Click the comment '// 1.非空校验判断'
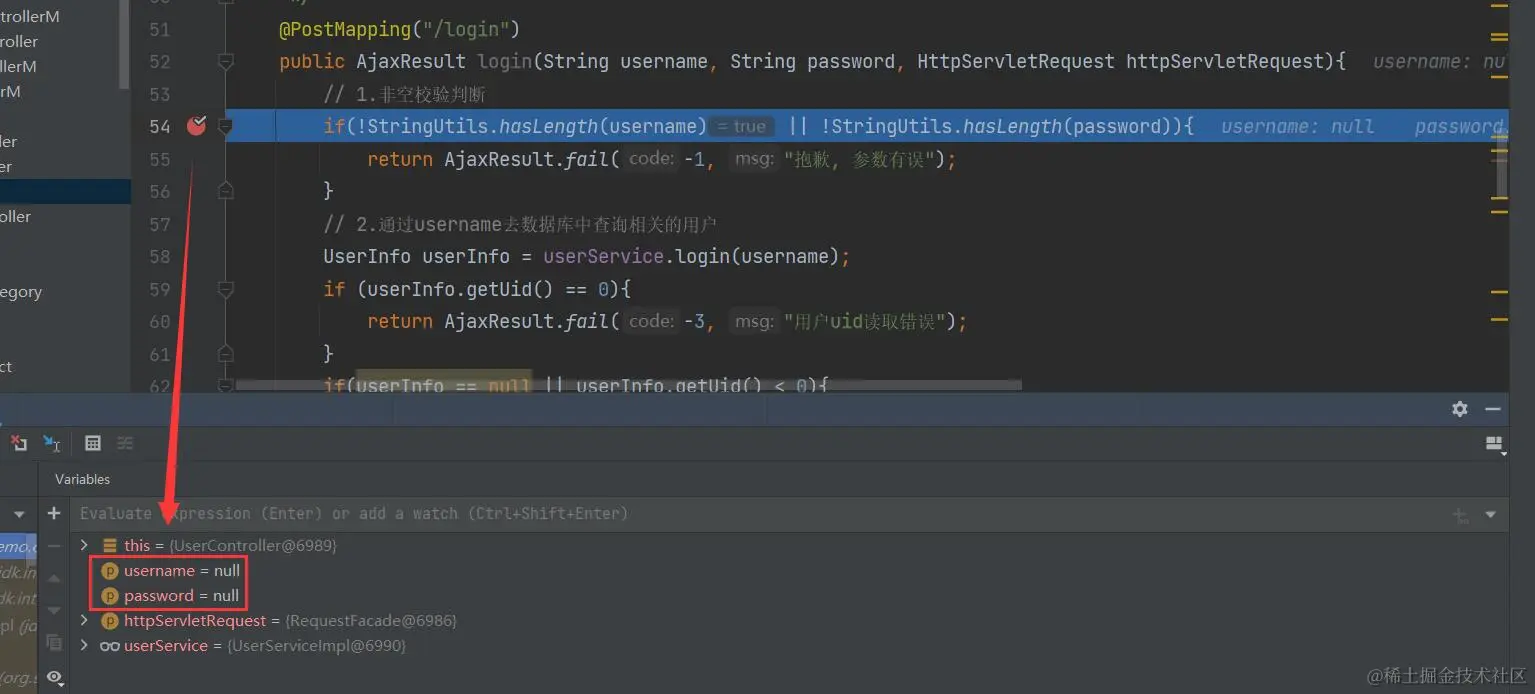 405,94
